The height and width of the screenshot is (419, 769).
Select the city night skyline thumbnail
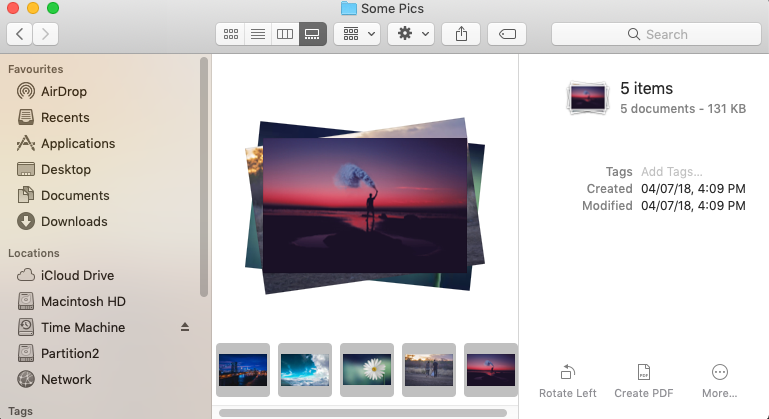(x=243, y=370)
